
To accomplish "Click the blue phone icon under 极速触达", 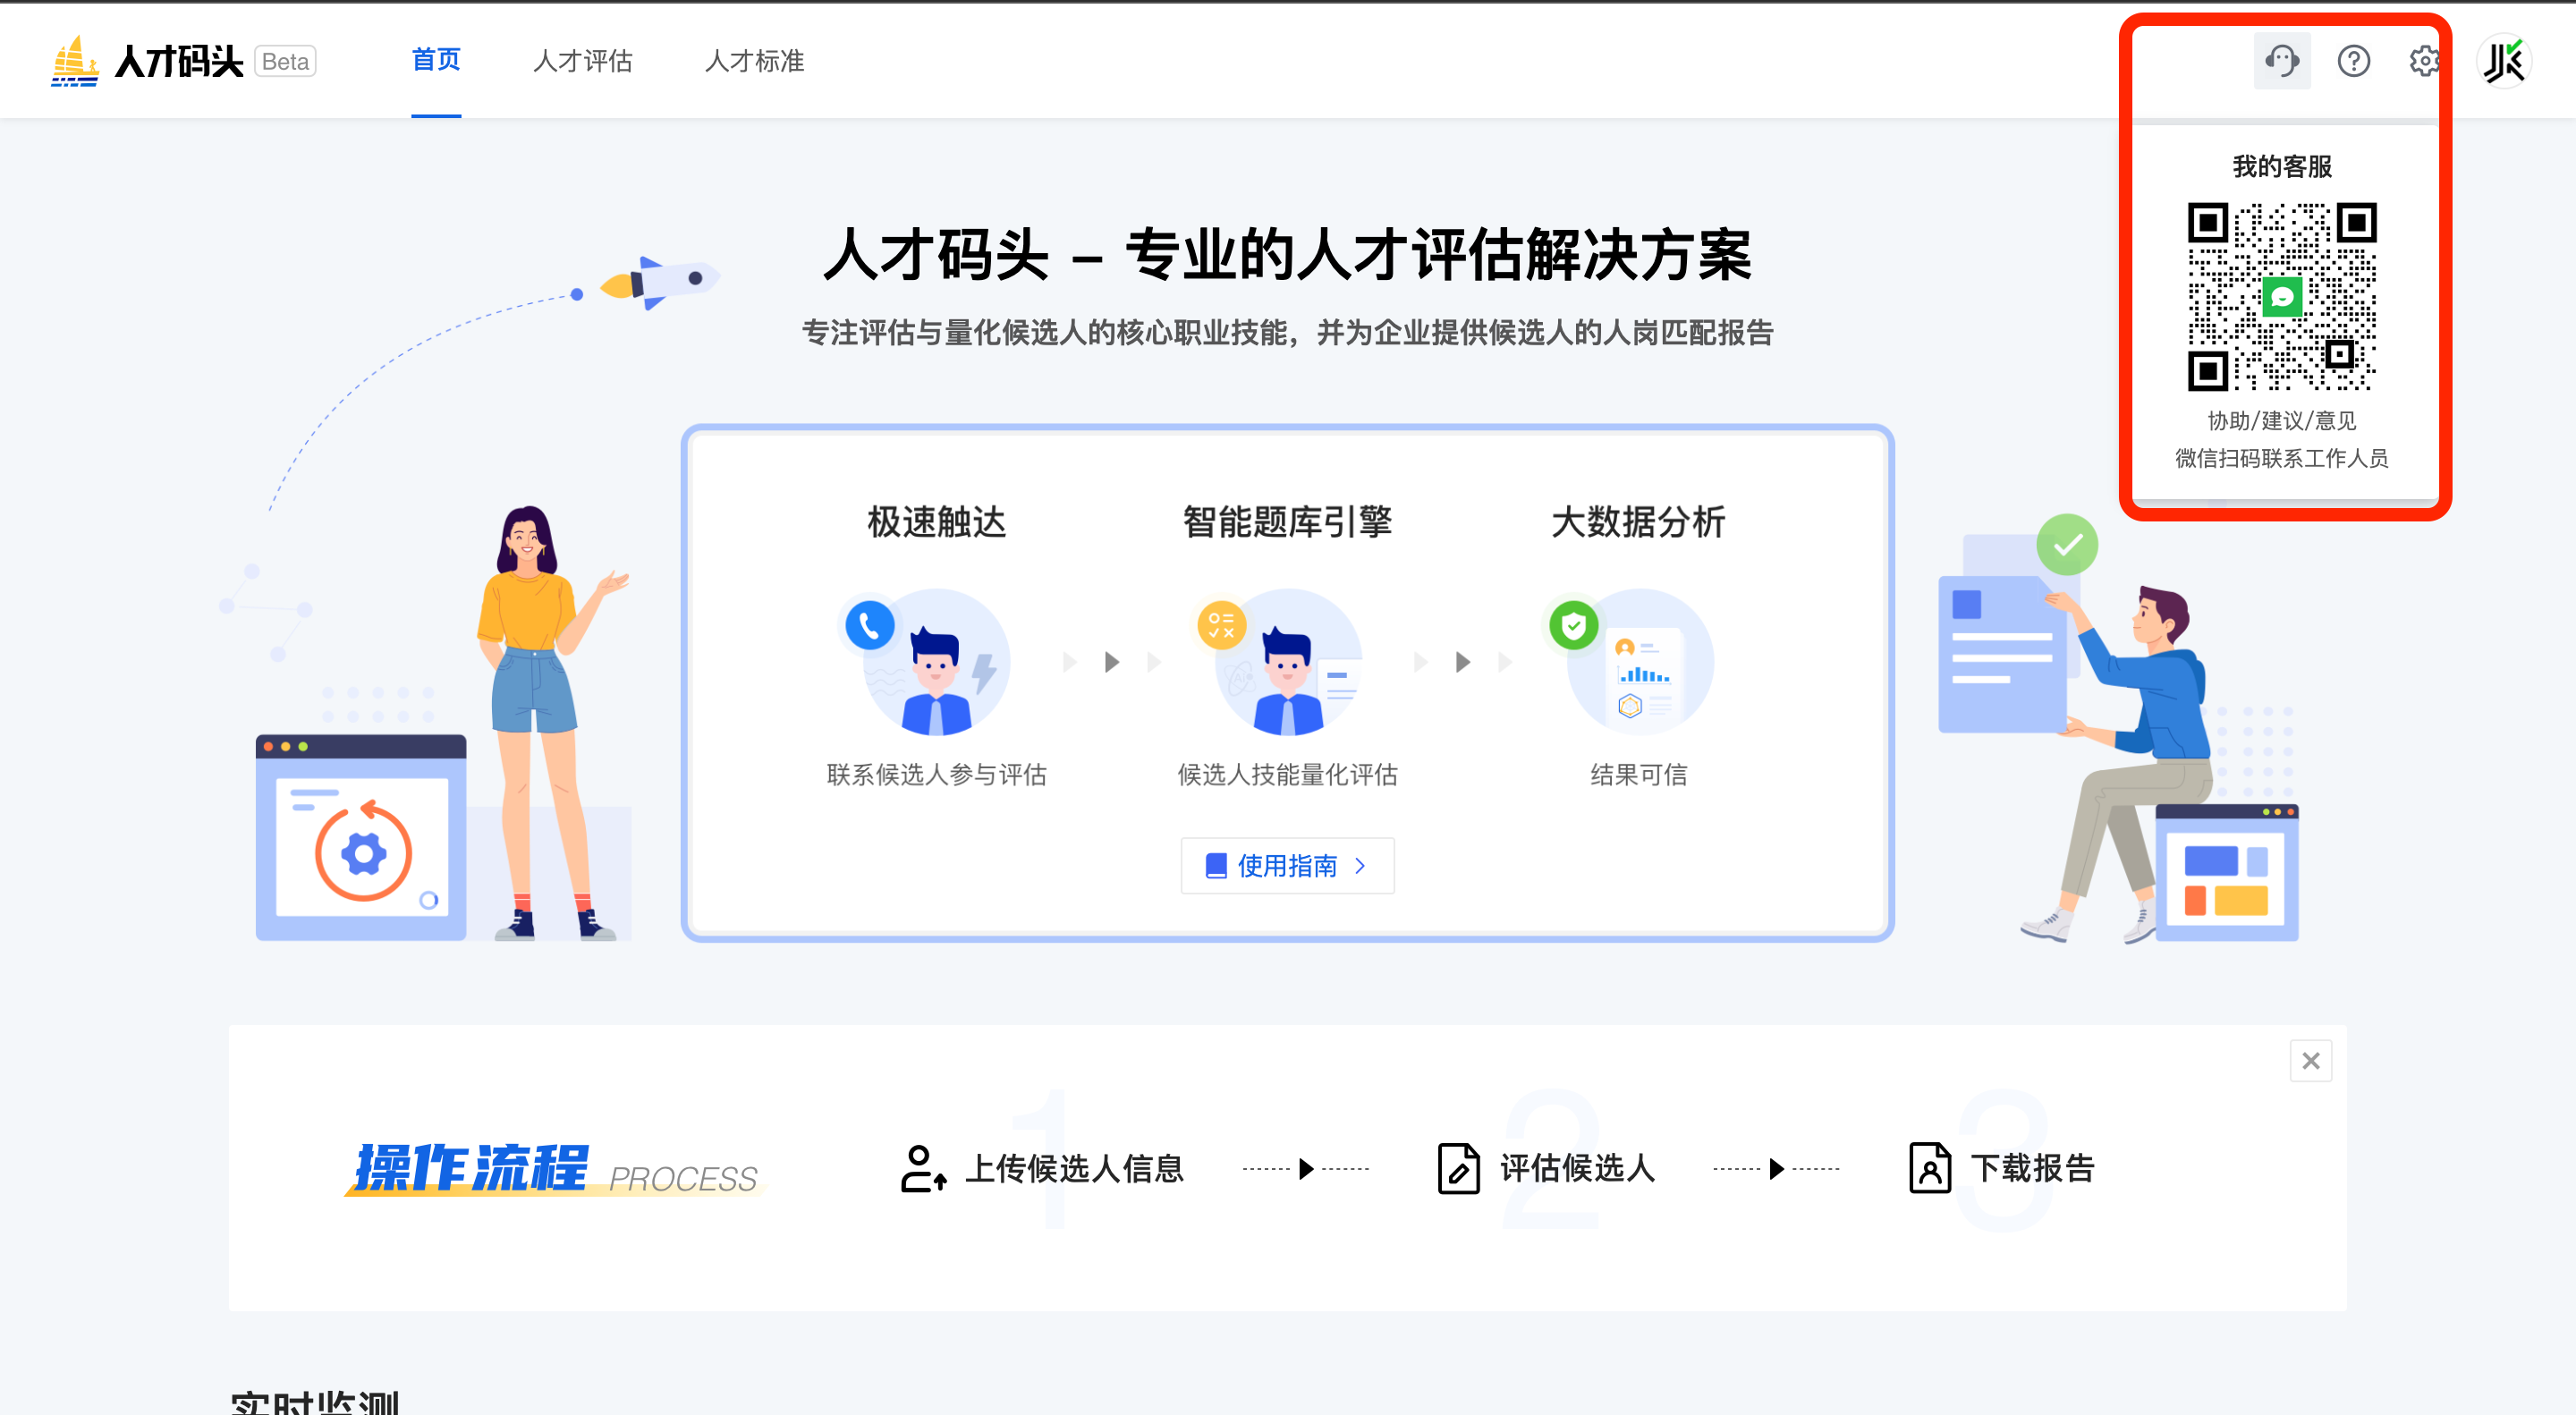I will [x=869, y=626].
